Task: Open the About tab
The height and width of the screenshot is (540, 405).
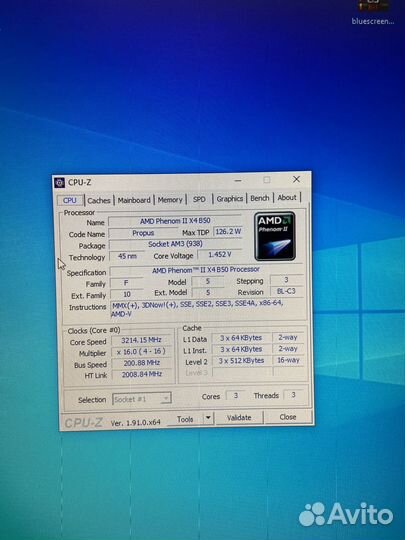Action: [287, 198]
